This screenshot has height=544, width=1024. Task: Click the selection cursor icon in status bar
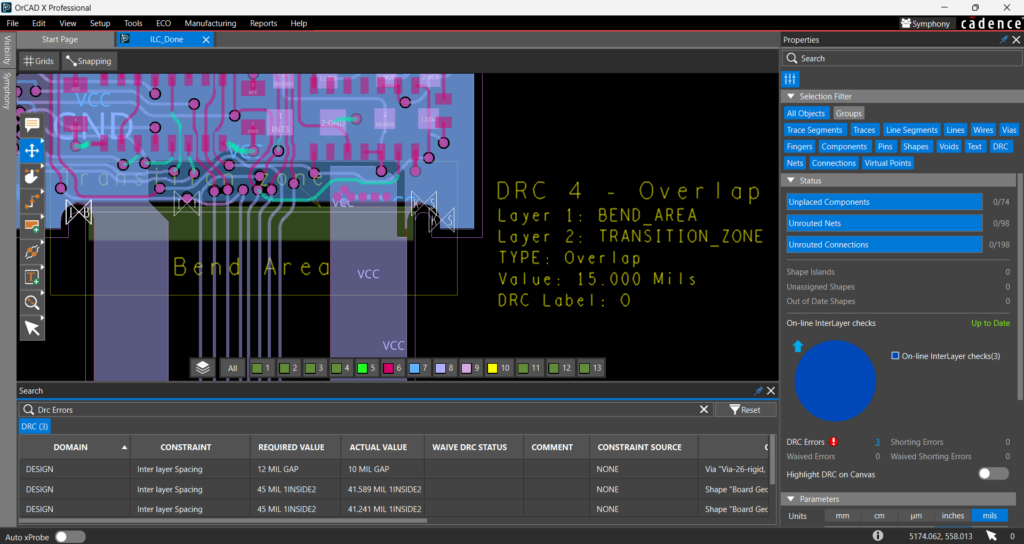[991, 536]
